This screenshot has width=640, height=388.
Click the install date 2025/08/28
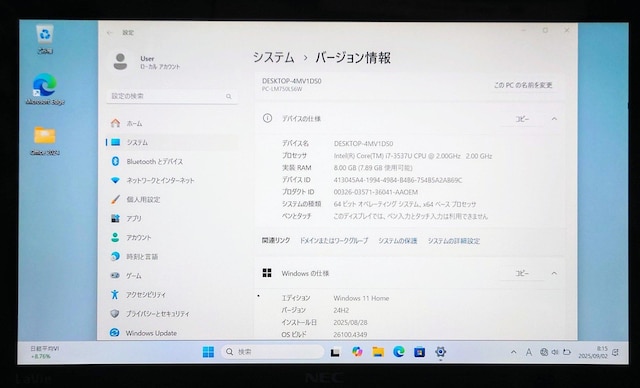coord(350,322)
